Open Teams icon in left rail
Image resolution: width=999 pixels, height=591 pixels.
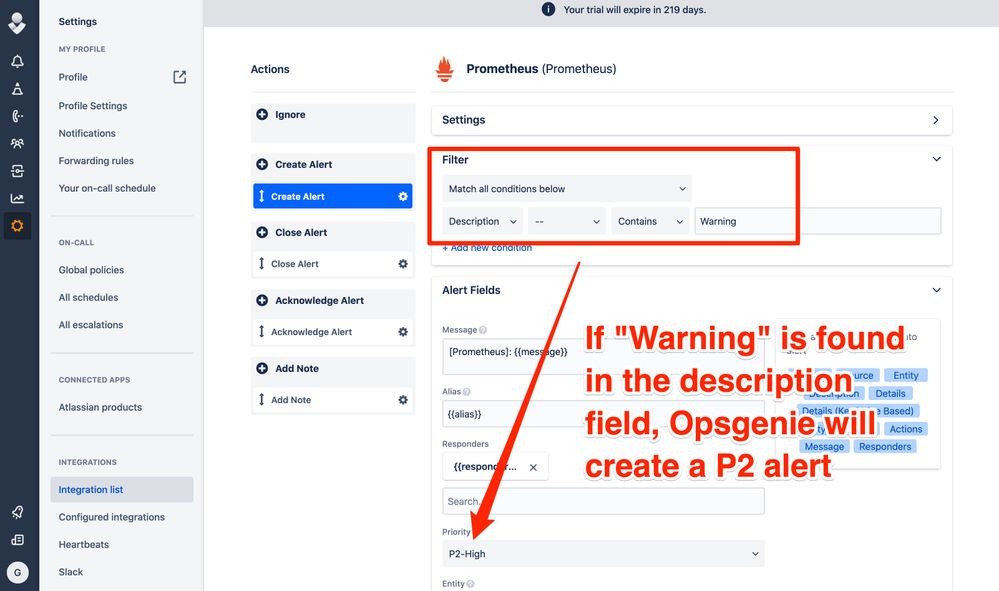[17, 143]
